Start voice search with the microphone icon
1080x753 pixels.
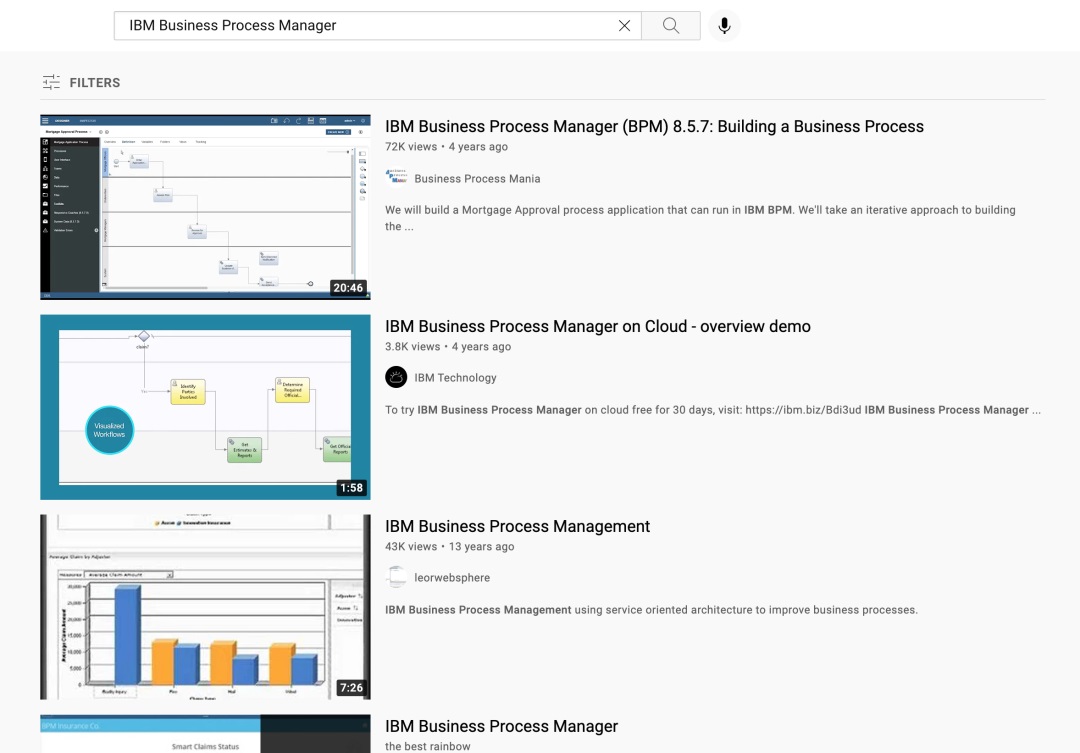(x=724, y=25)
